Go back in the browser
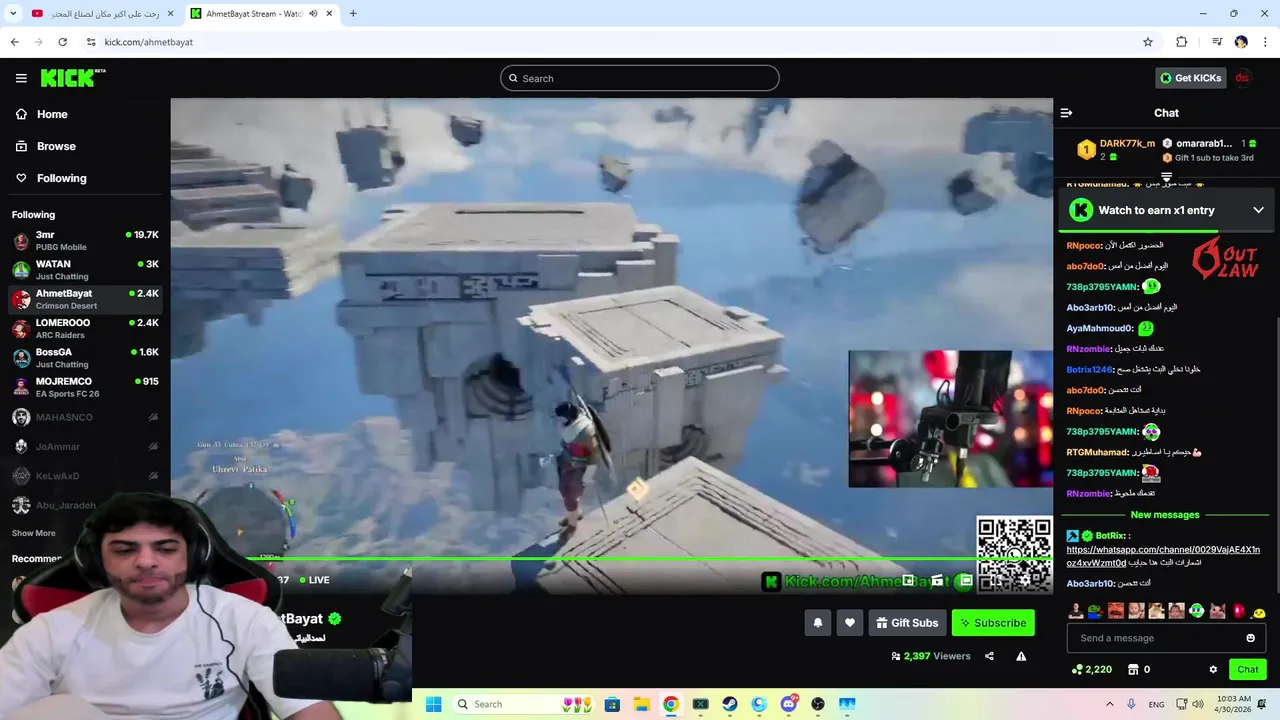Screen dimensions: 1280x720 14,42
